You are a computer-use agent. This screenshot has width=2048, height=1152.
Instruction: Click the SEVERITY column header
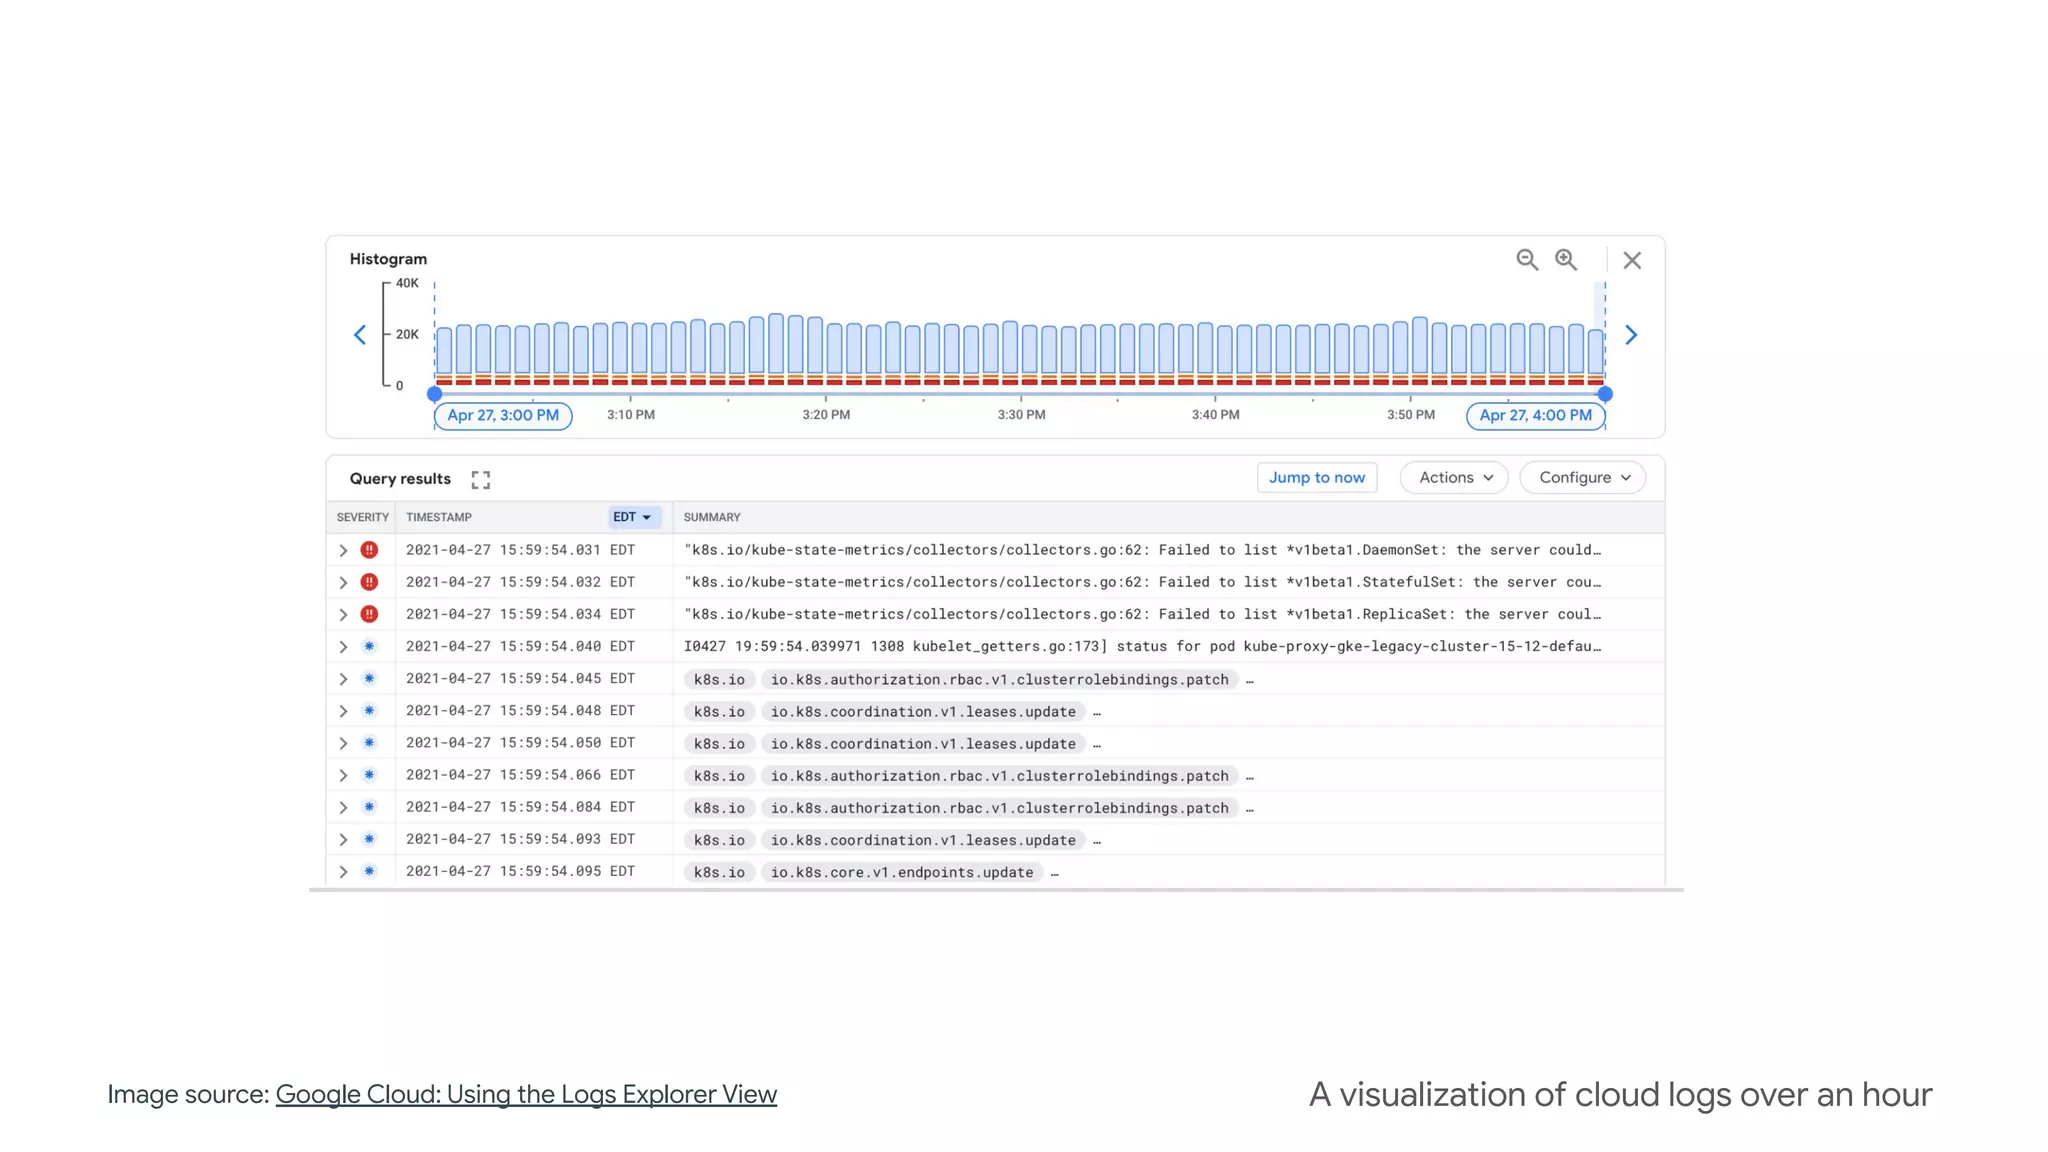[x=362, y=517]
